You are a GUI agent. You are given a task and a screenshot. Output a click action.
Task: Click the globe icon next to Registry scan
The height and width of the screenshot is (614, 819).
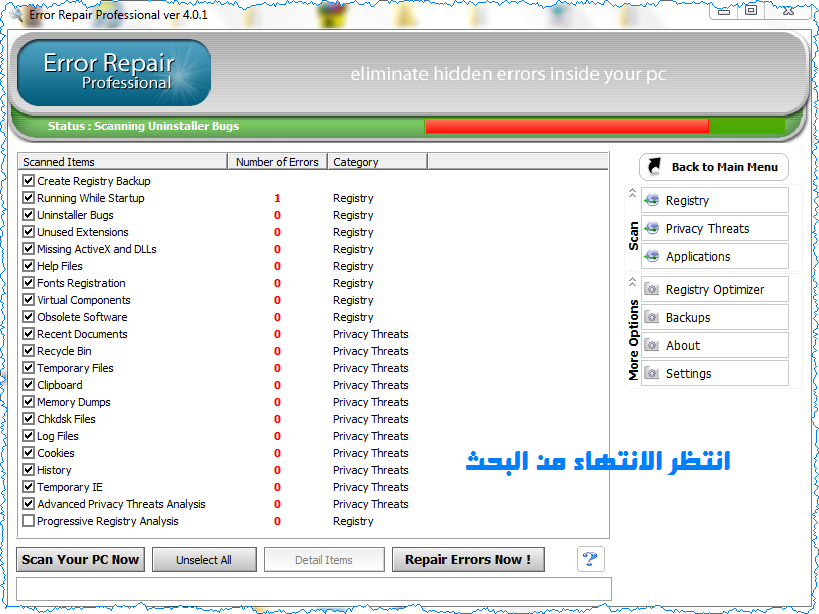coord(652,200)
